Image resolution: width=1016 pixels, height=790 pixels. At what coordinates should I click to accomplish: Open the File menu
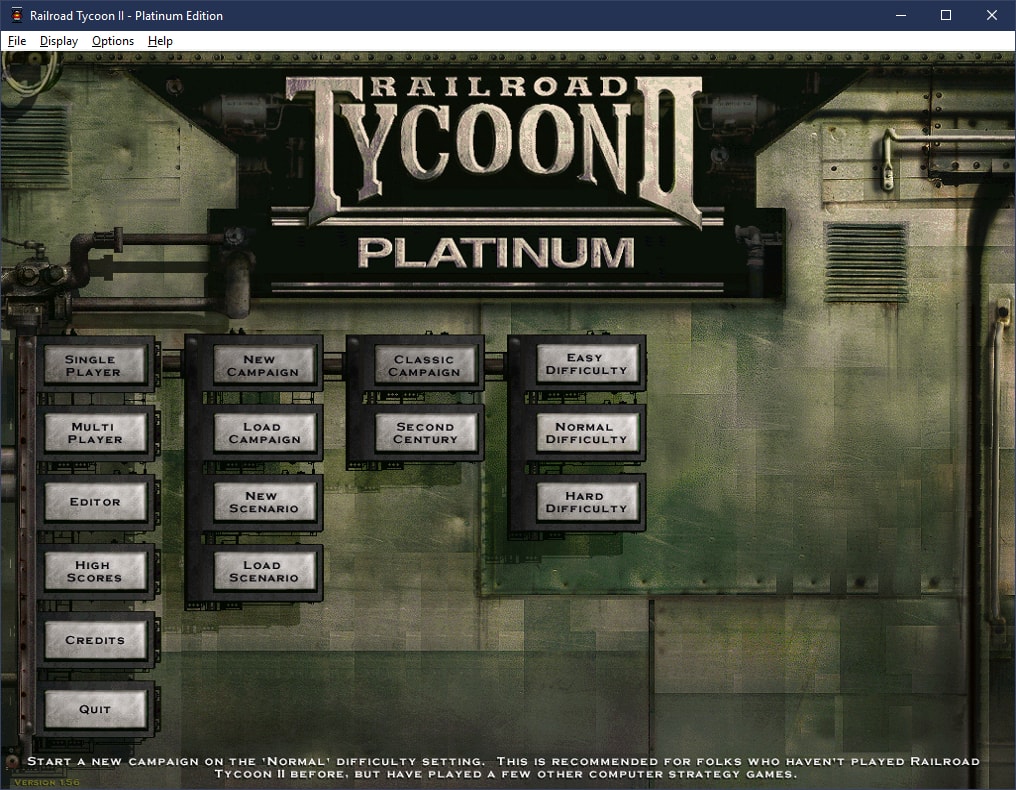tap(17, 41)
